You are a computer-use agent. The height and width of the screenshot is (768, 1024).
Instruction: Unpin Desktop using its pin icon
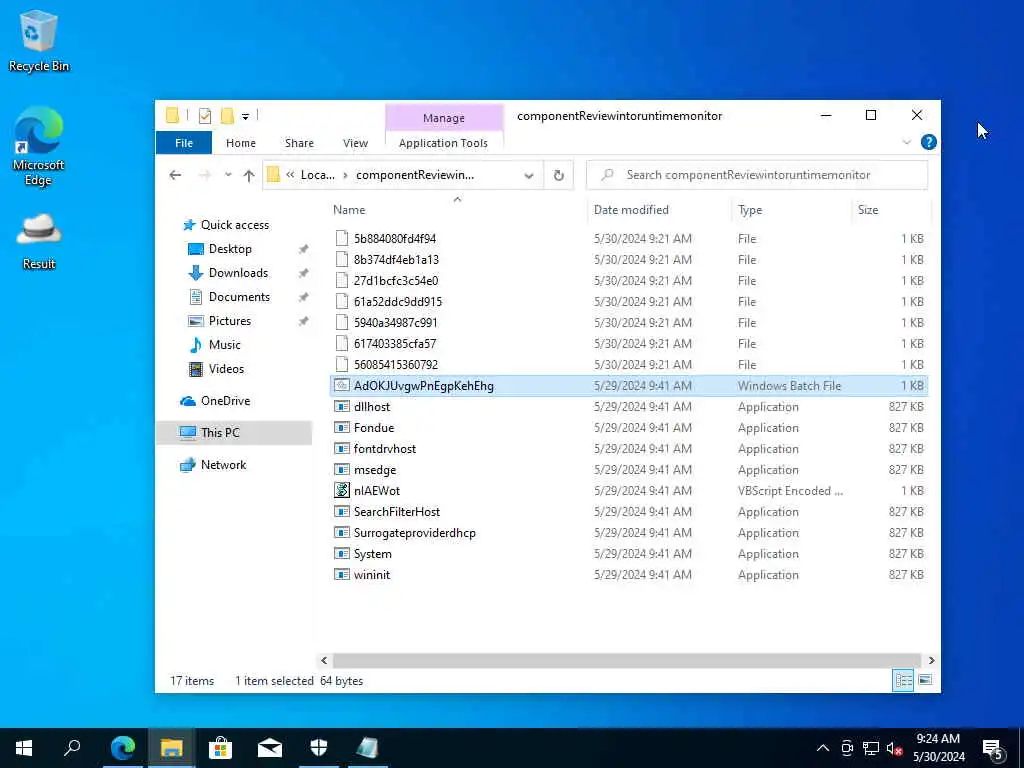pyautogui.click(x=303, y=249)
